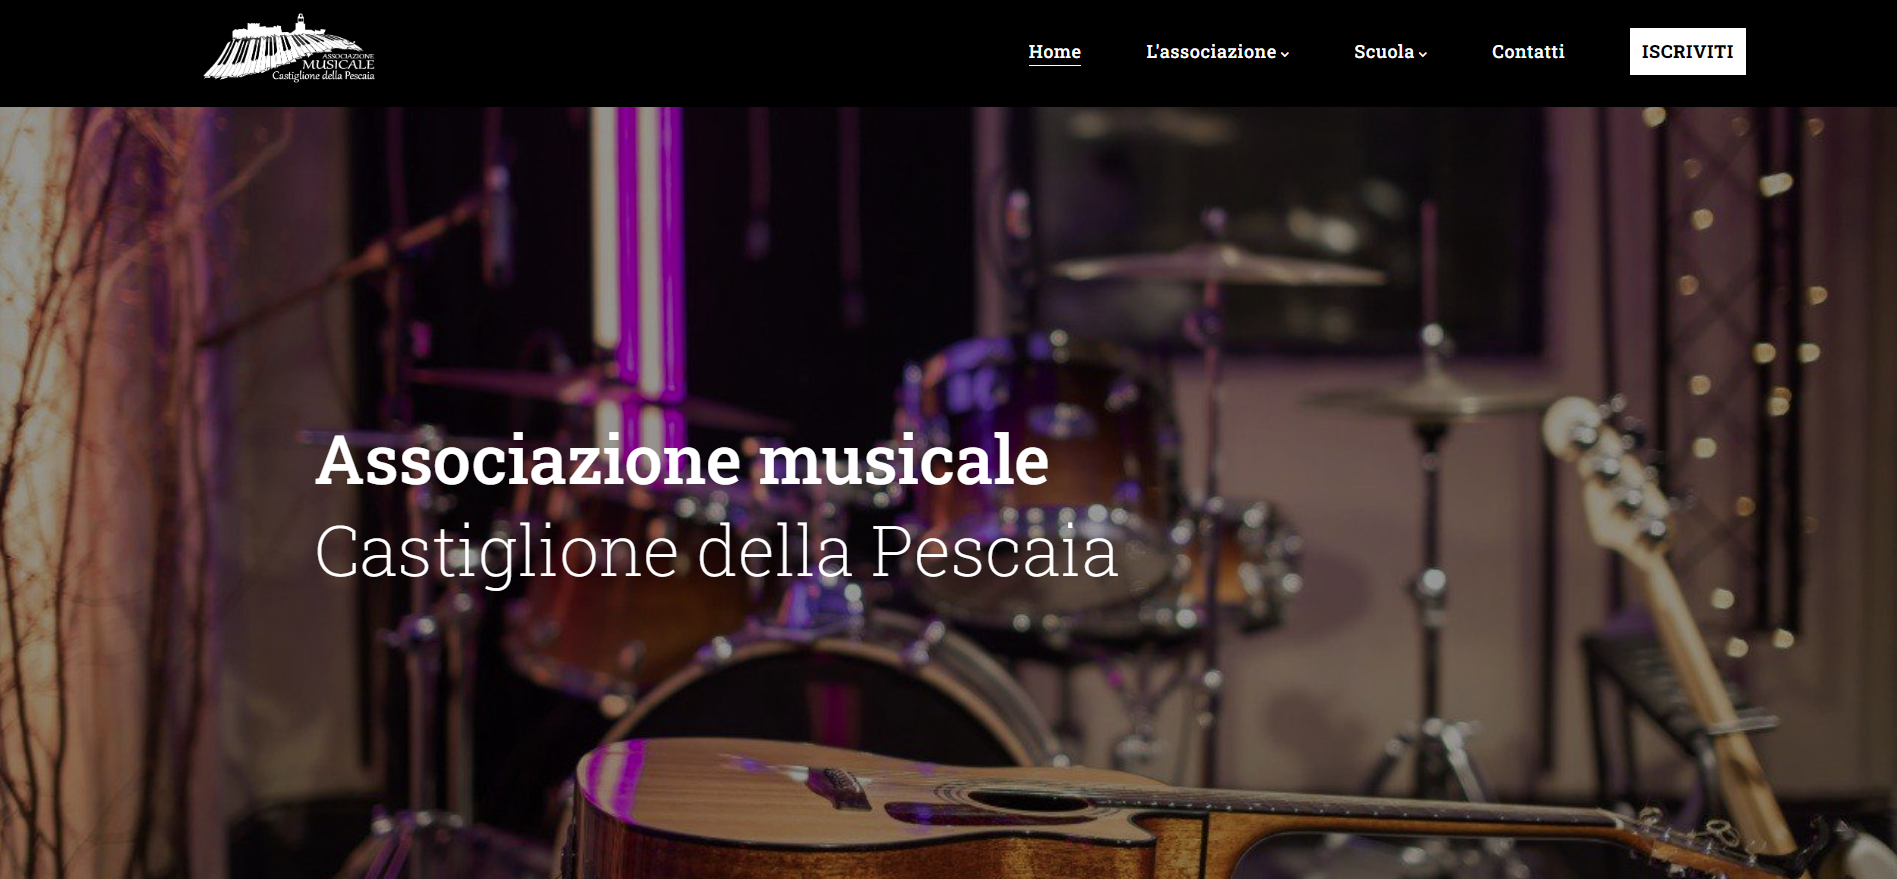Click the acoustic guitar sound hole
This screenshot has height=879, width=1897.
click(x=1030, y=800)
